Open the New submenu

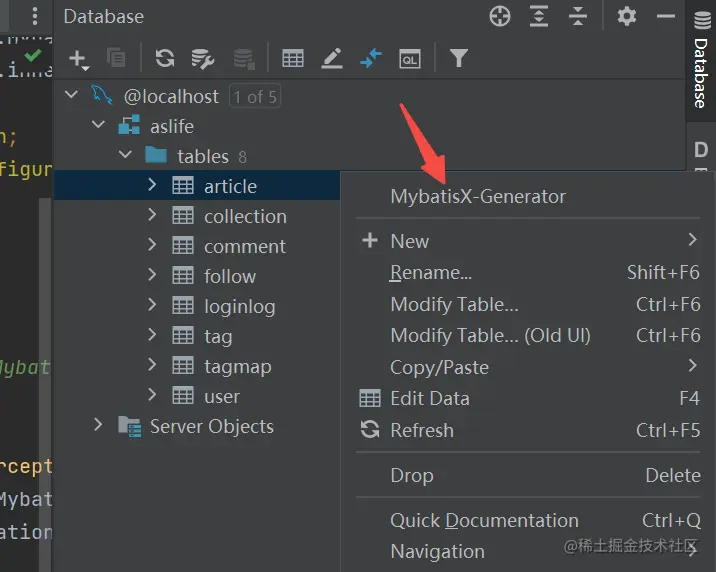(x=528, y=241)
